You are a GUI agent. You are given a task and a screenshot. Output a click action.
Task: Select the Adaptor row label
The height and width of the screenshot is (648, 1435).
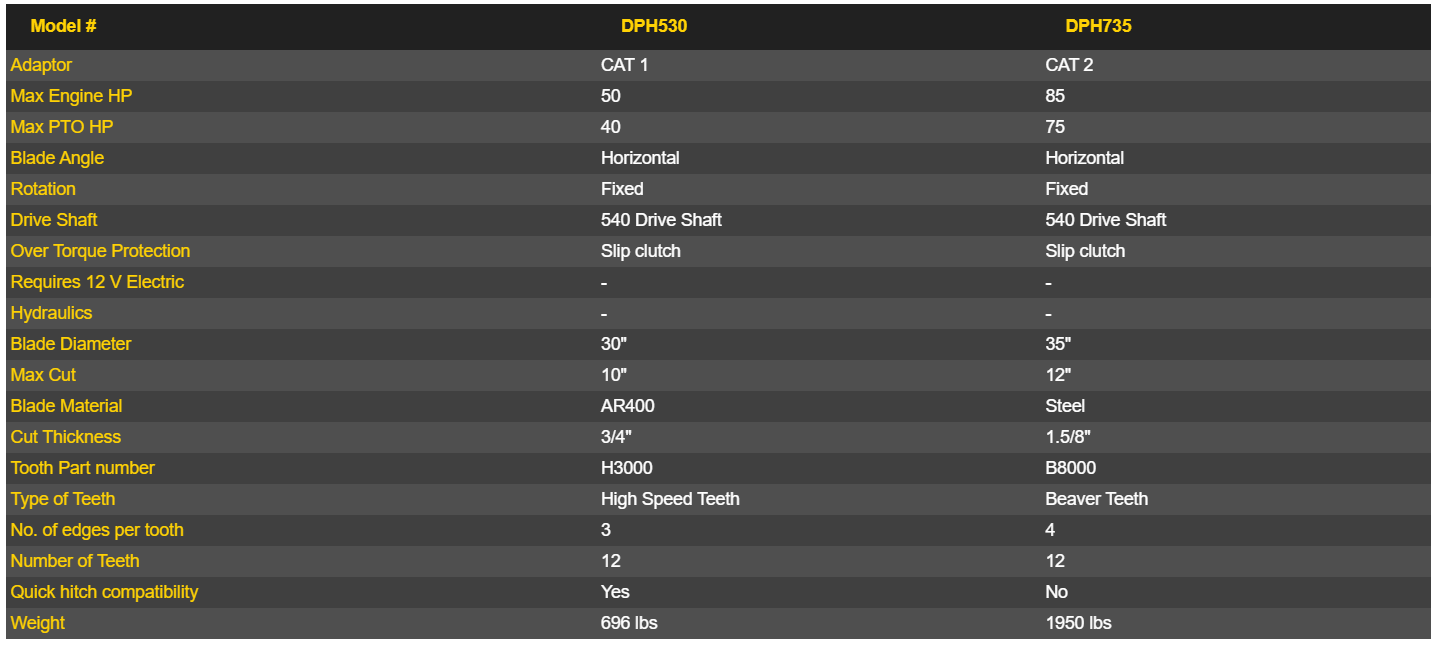41,65
